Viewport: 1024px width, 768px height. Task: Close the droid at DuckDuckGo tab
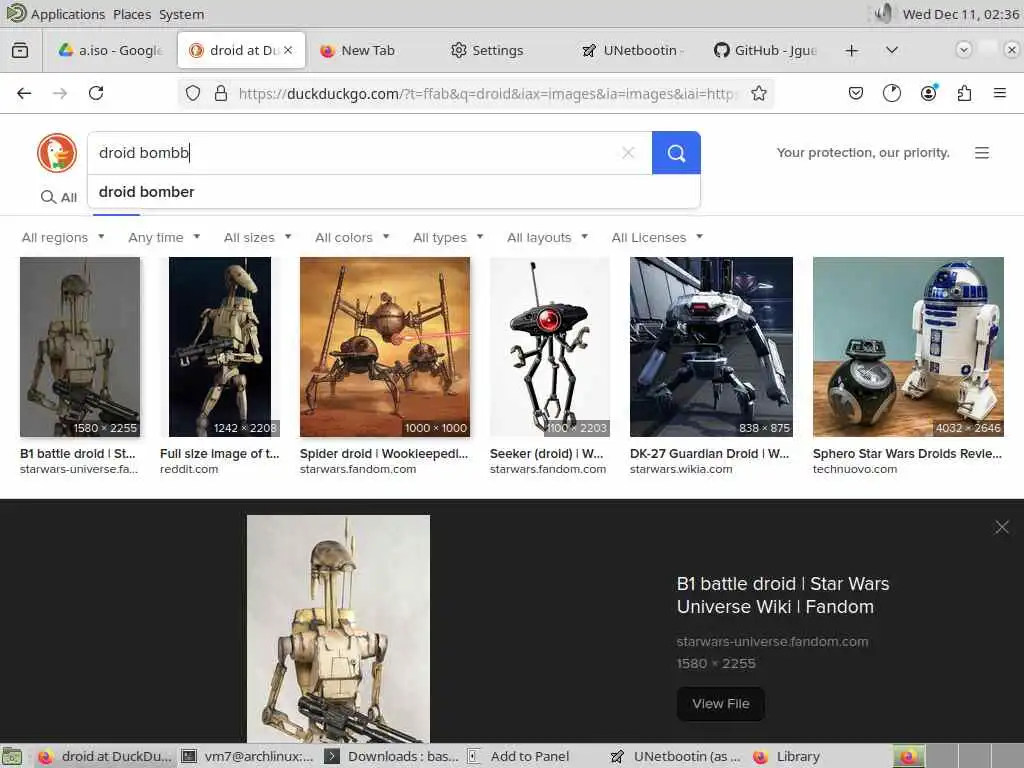(x=288, y=50)
